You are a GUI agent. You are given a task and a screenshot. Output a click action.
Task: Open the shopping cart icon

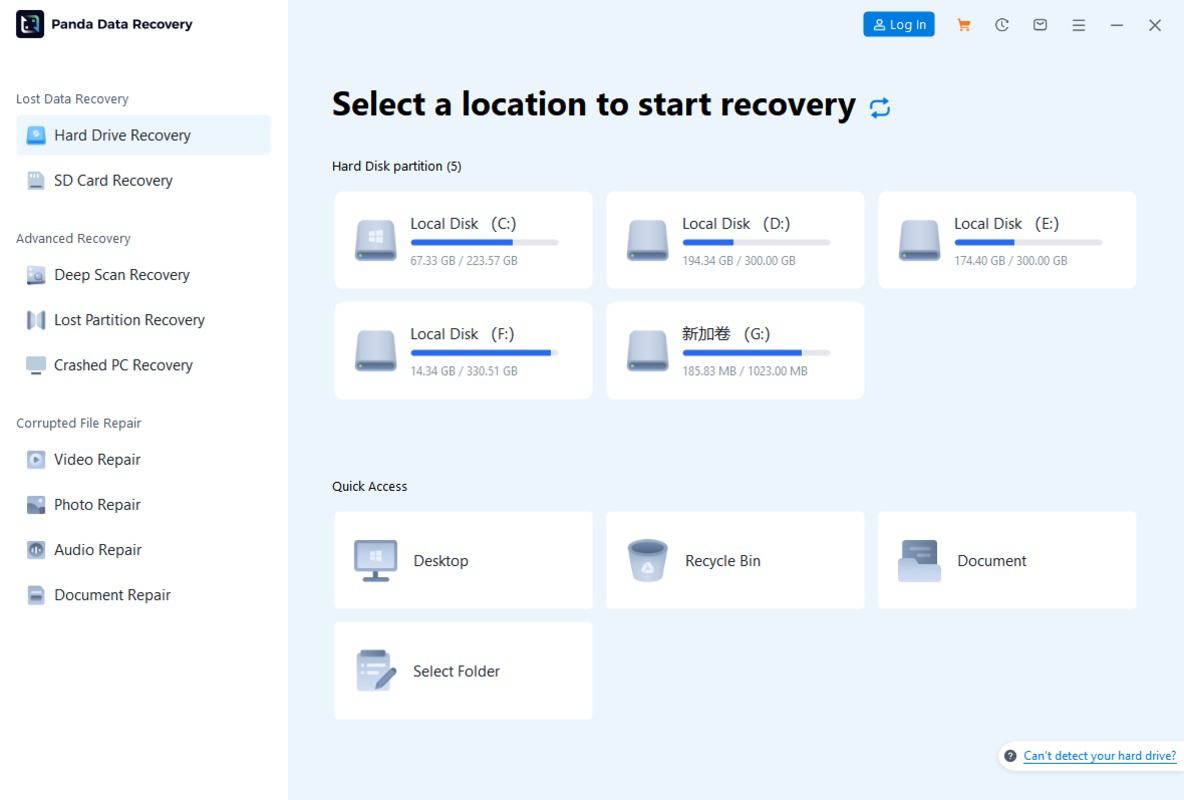click(964, 25)
